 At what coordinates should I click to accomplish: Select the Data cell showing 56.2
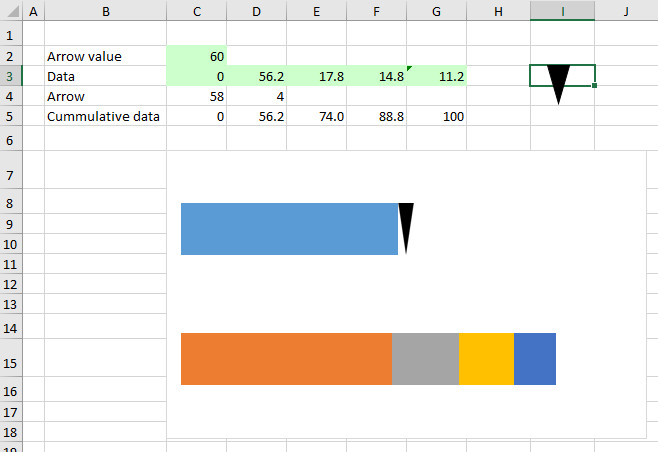[257, 76]
